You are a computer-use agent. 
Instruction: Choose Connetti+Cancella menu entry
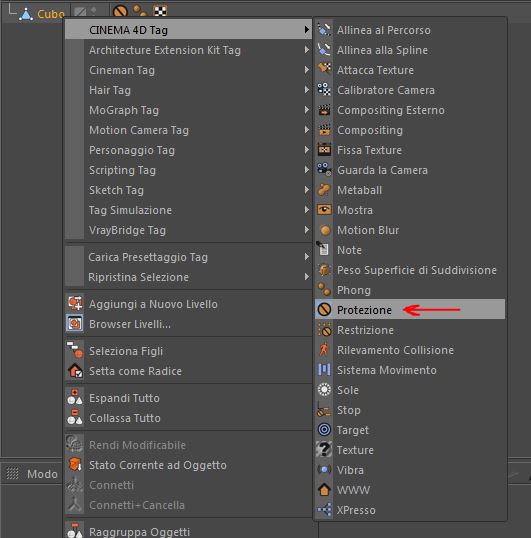pos(188,505)
